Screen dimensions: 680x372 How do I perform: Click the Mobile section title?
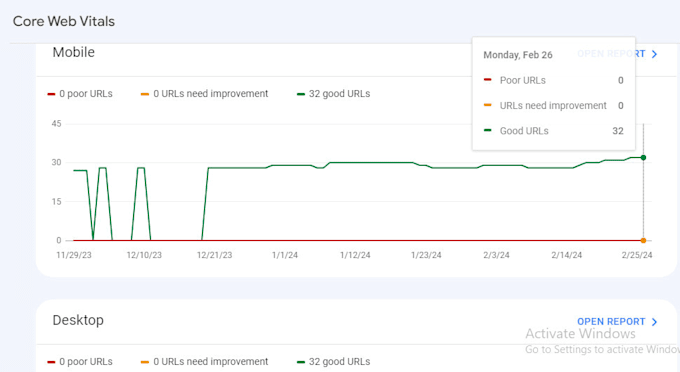74,52
